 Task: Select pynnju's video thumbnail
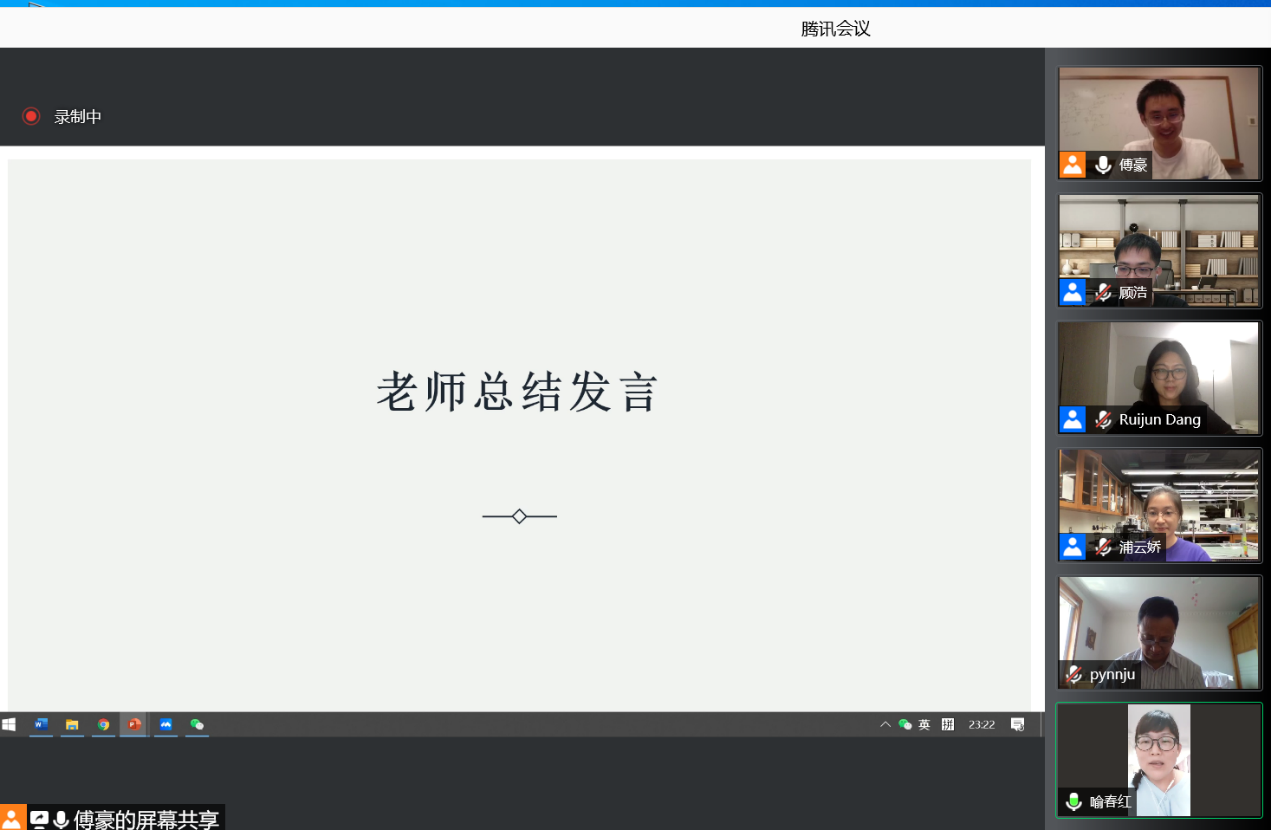click(1159, 632)
